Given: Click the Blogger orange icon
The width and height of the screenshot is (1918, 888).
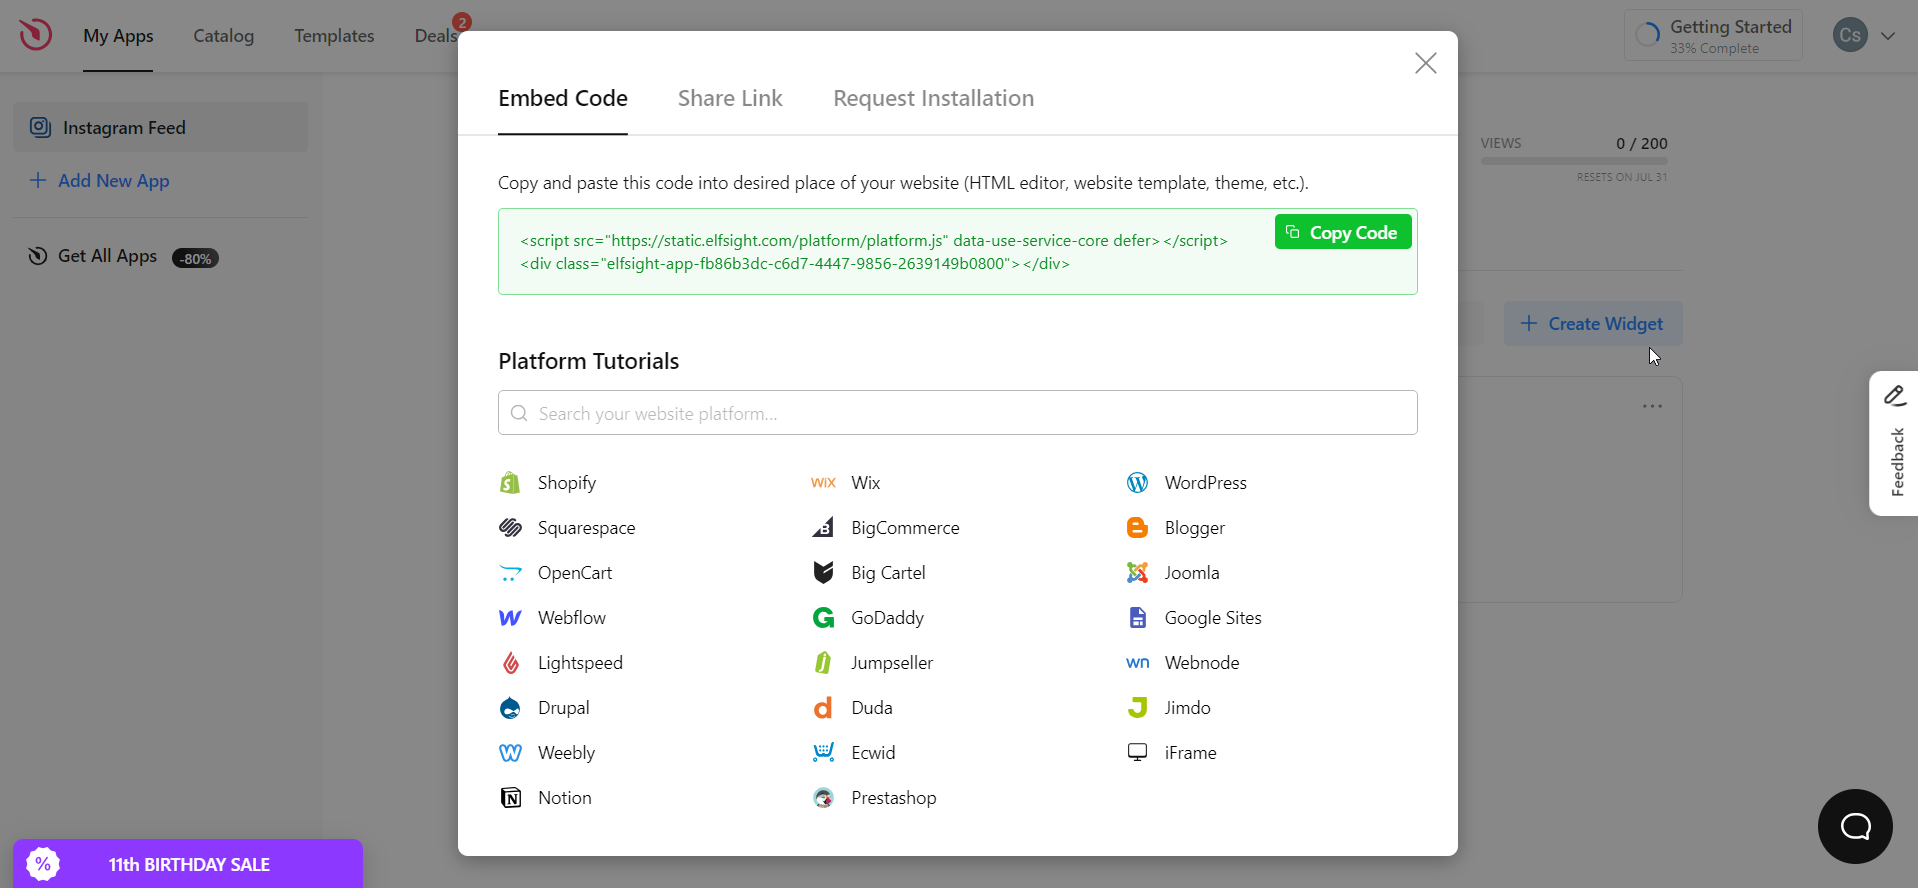Looking at the screenshot, I should tap(1137, 528).
